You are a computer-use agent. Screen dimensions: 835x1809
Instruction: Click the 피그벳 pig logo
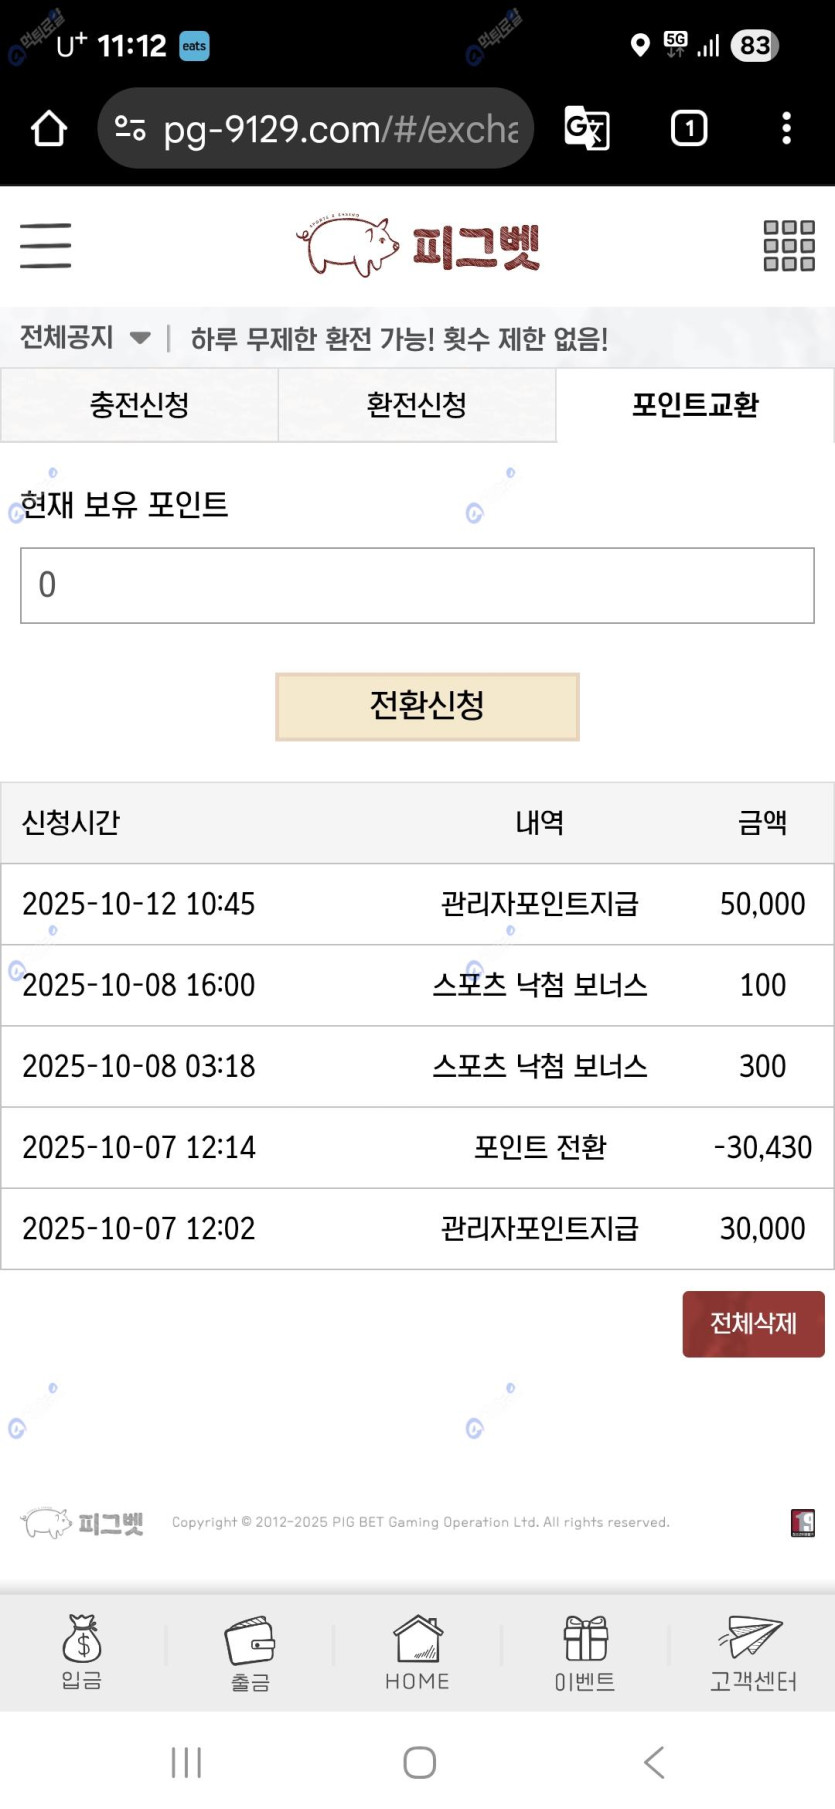tap(418, 246)
